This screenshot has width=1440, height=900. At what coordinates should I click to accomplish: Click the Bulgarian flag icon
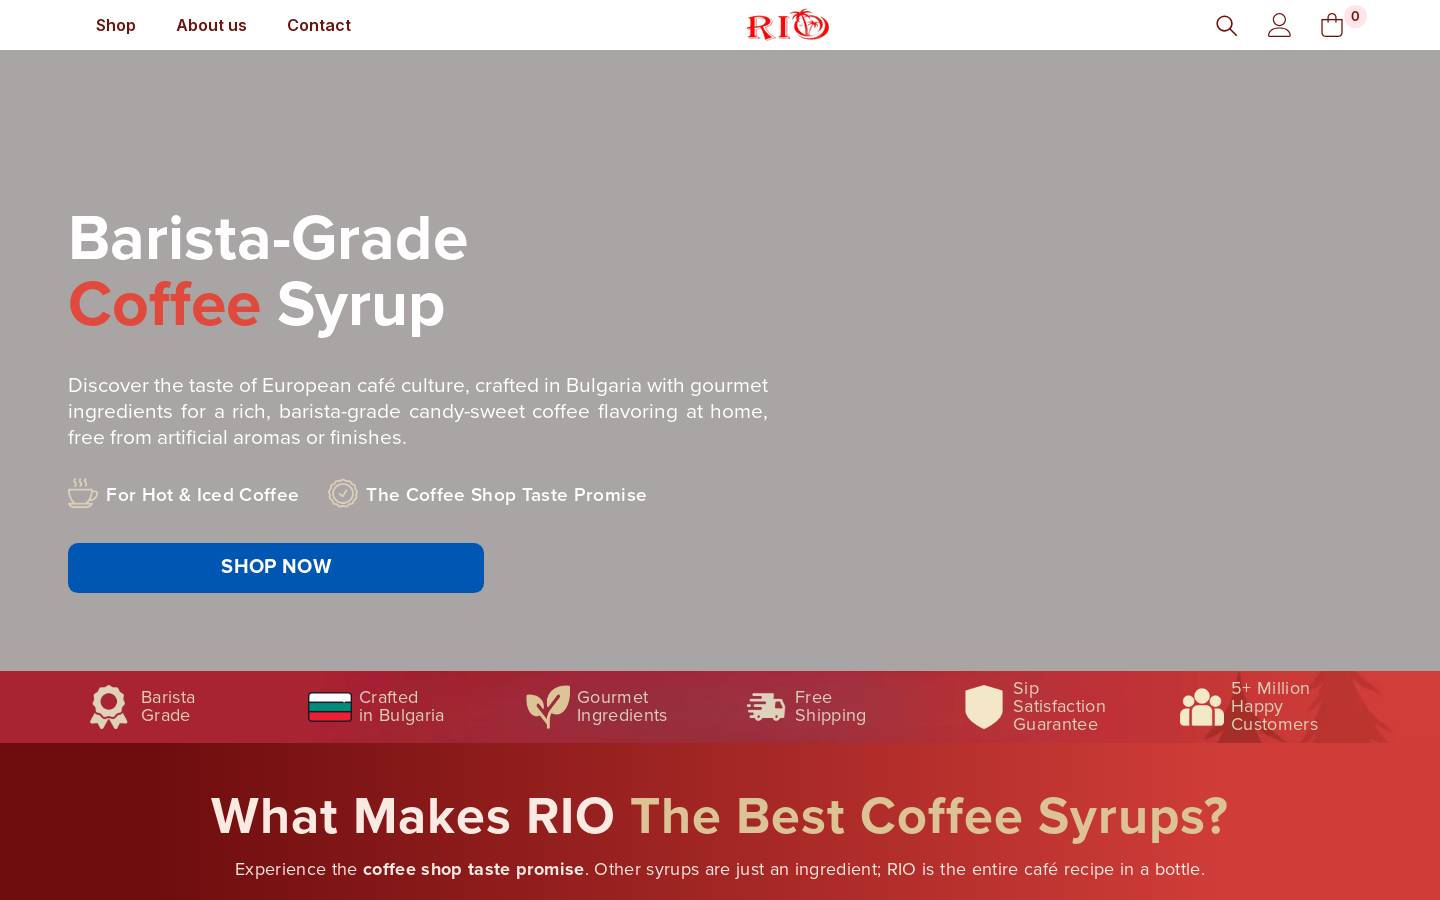pos(330,707)
